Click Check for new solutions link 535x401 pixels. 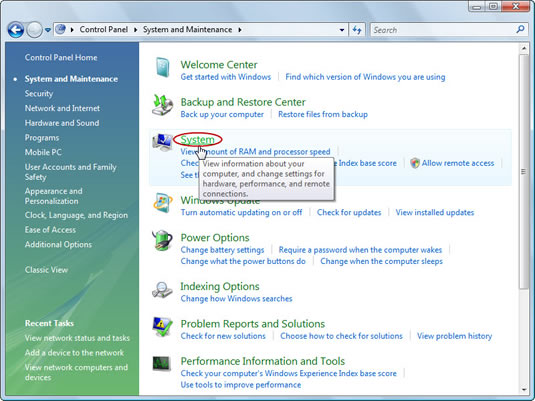tap(223, 336)
